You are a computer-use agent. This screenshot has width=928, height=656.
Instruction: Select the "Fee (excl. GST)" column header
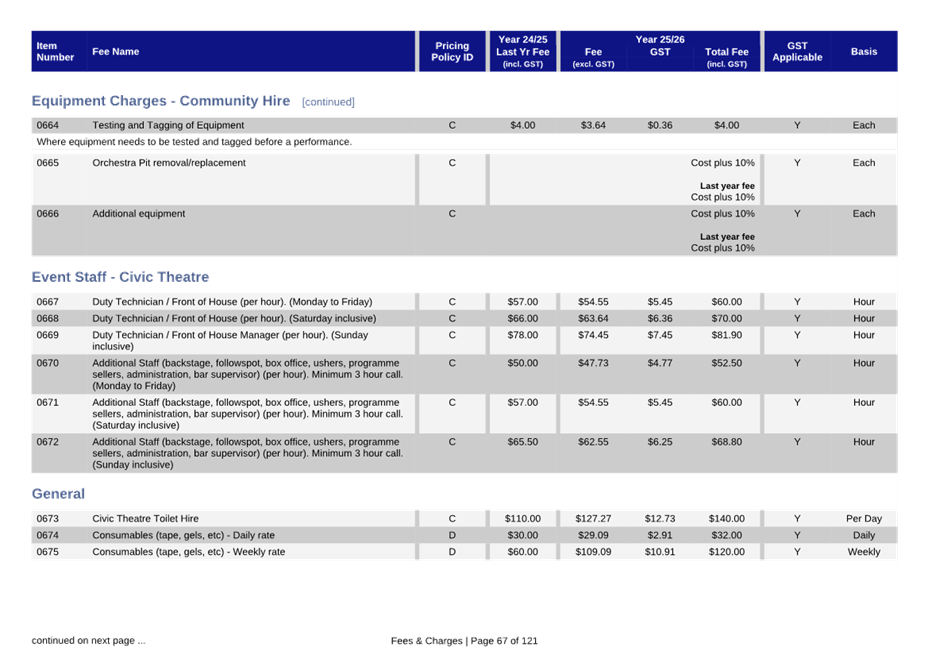pos(593,57)
